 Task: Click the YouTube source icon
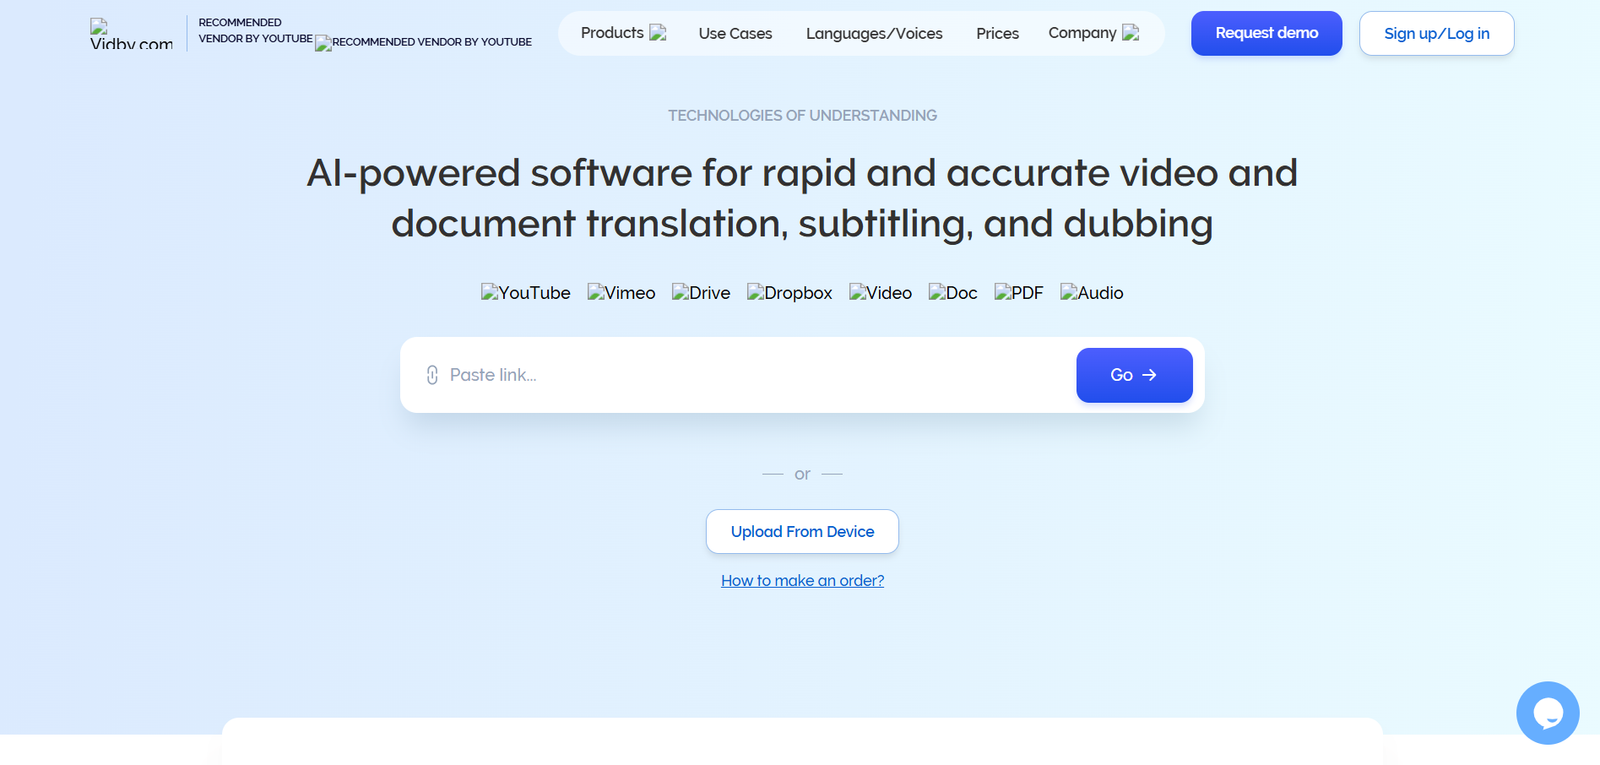[525, 293]
